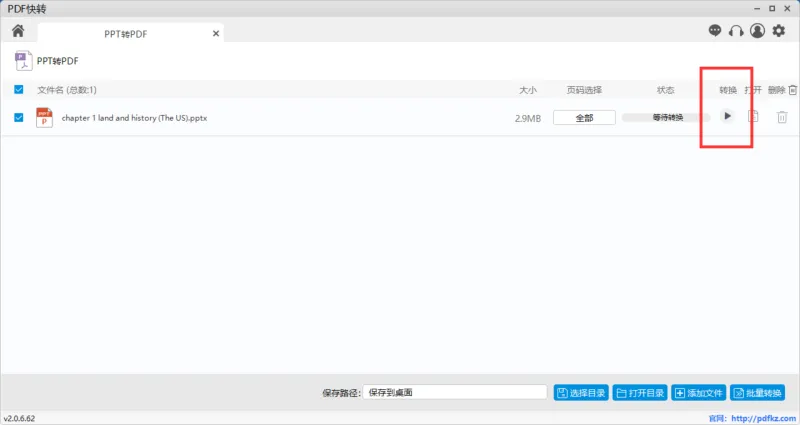Open the user account icon
The width and height of the screenshot is (800, 425).
[x=757, y=31]
